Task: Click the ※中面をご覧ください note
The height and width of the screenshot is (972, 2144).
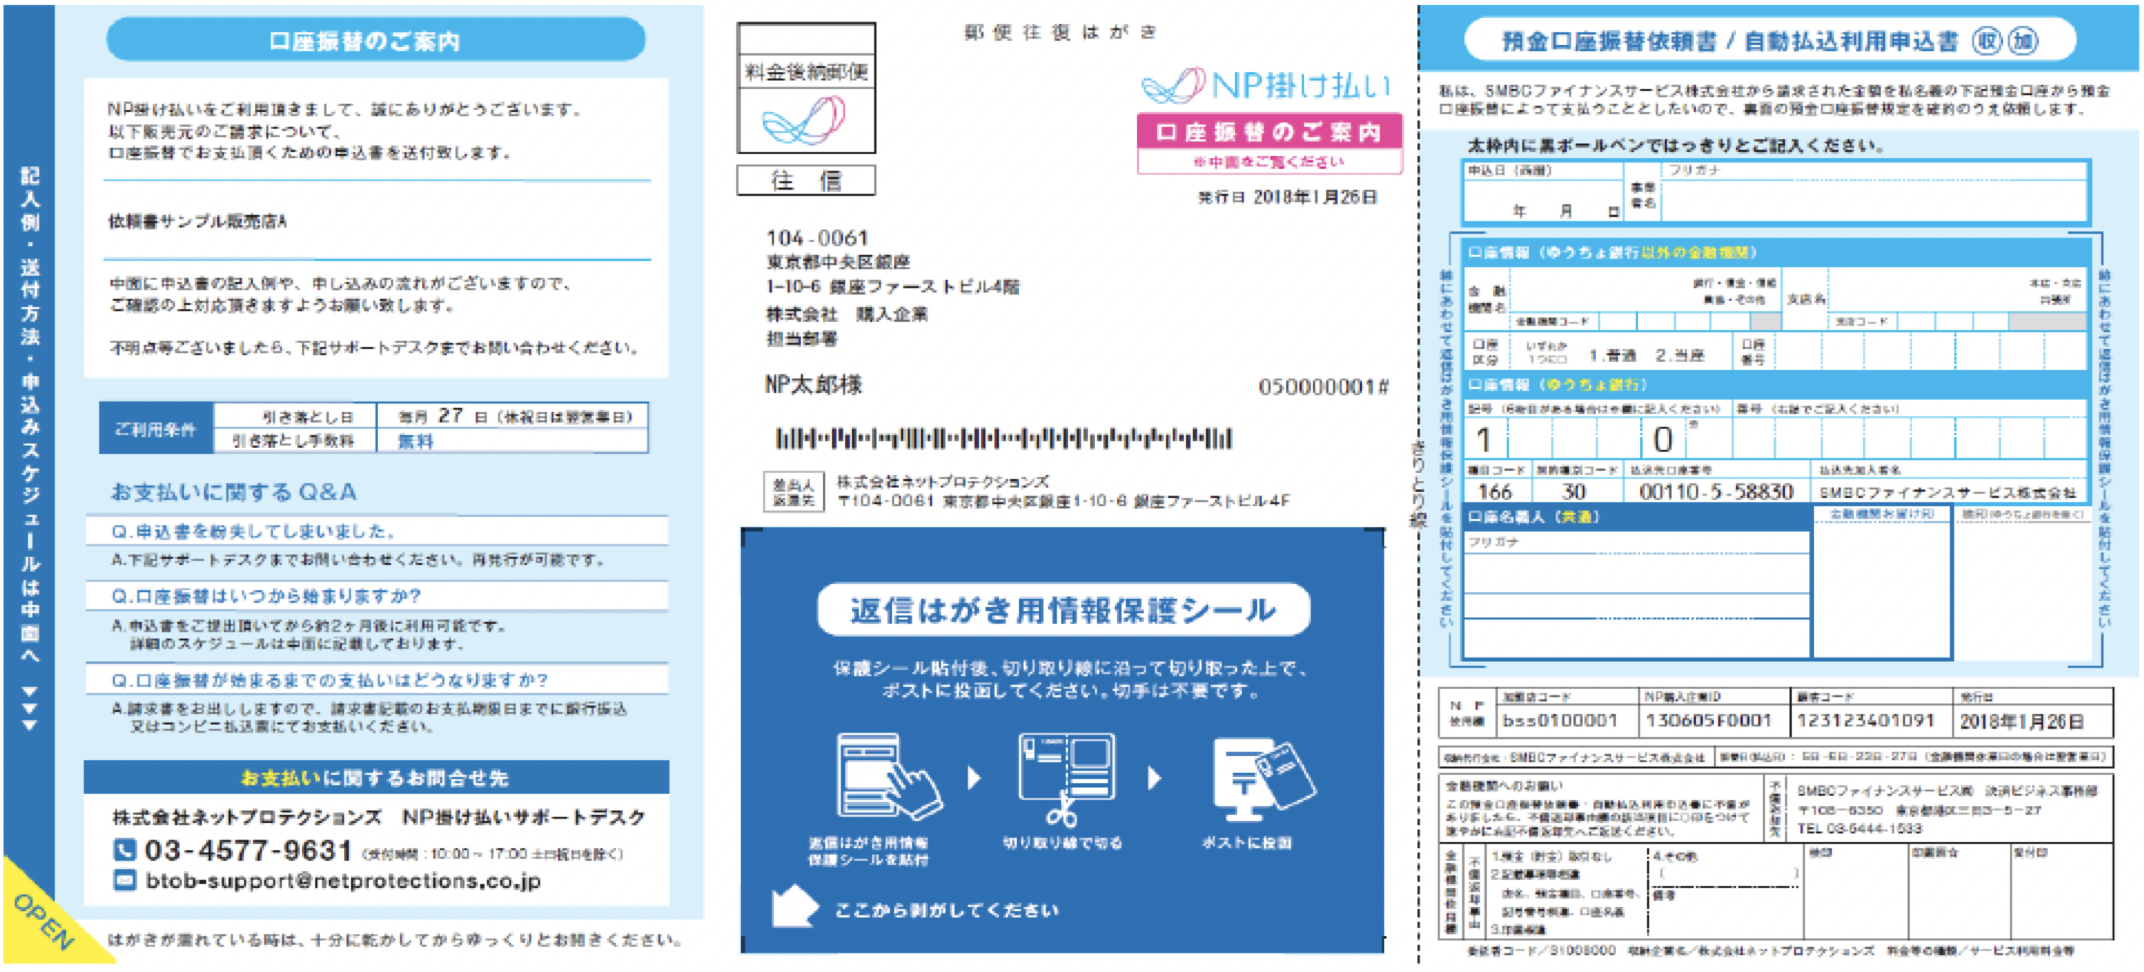Action: click(1268, 162)
